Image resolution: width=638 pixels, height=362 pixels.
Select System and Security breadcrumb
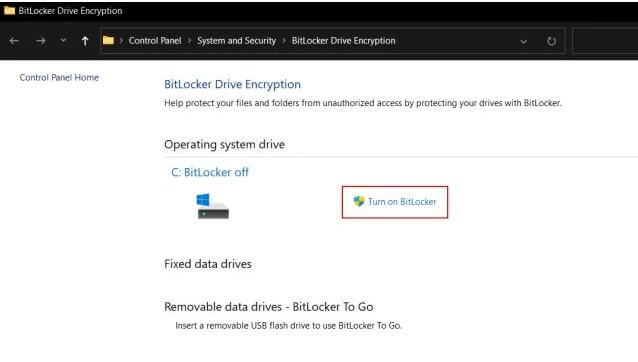[236, 41]
